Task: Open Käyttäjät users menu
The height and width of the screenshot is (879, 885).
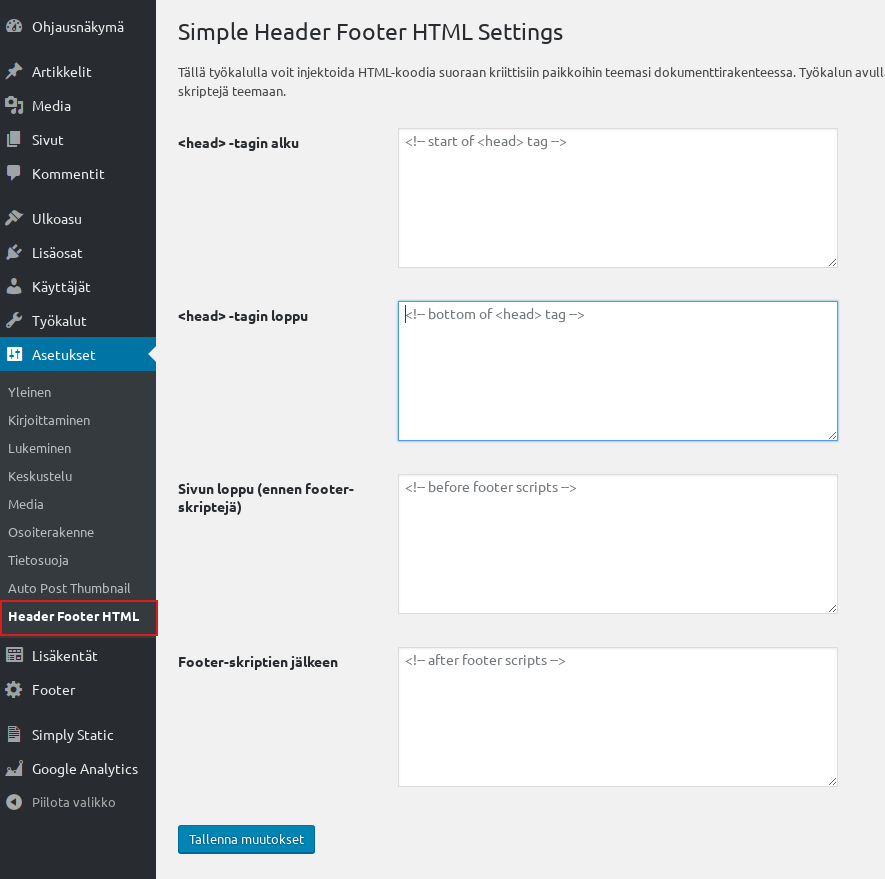Action: pos(78,286)
